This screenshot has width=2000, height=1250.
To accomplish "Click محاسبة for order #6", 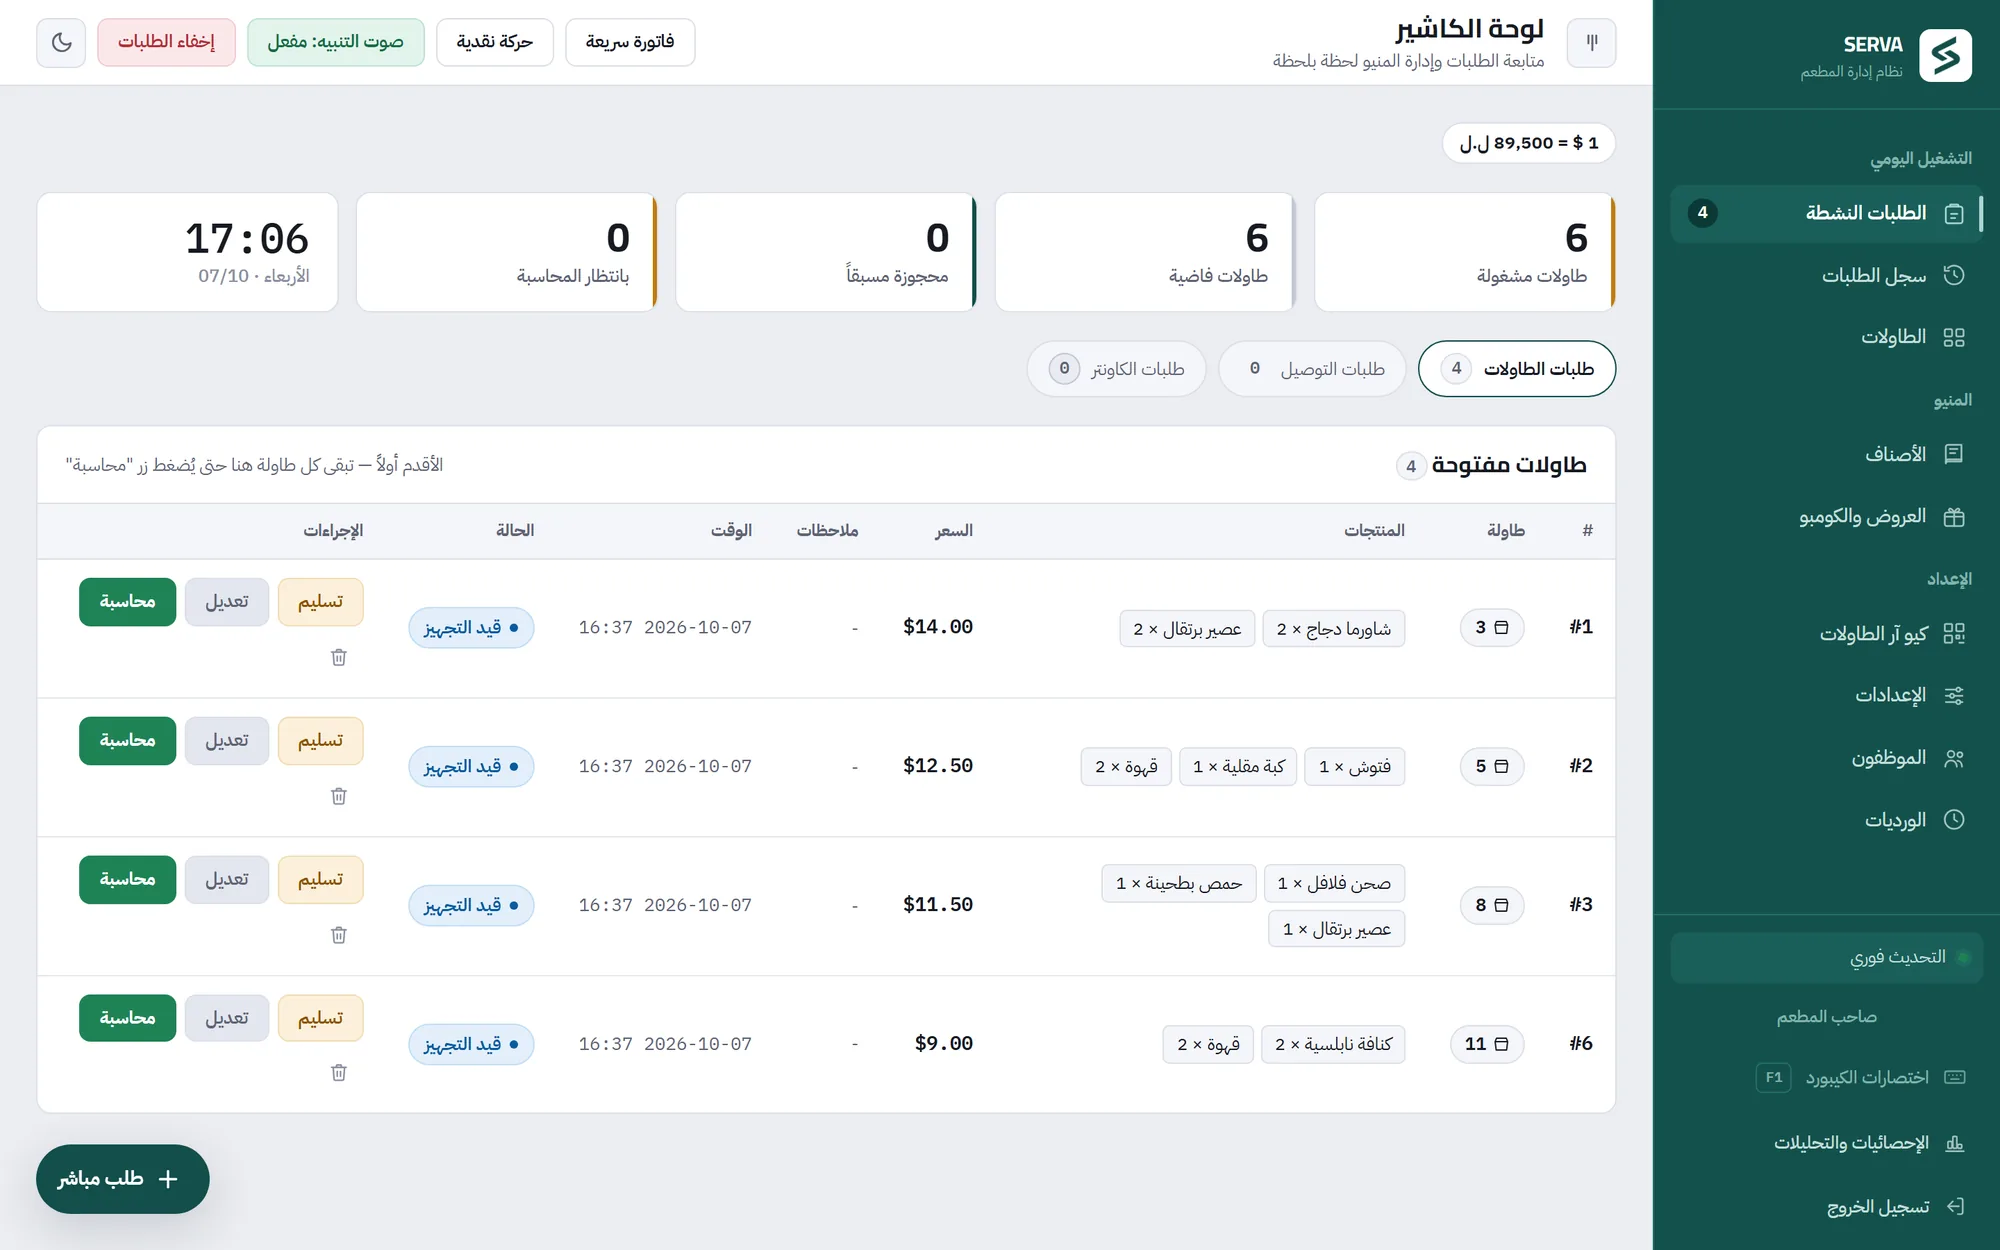I will click(x=128, y=1019).
